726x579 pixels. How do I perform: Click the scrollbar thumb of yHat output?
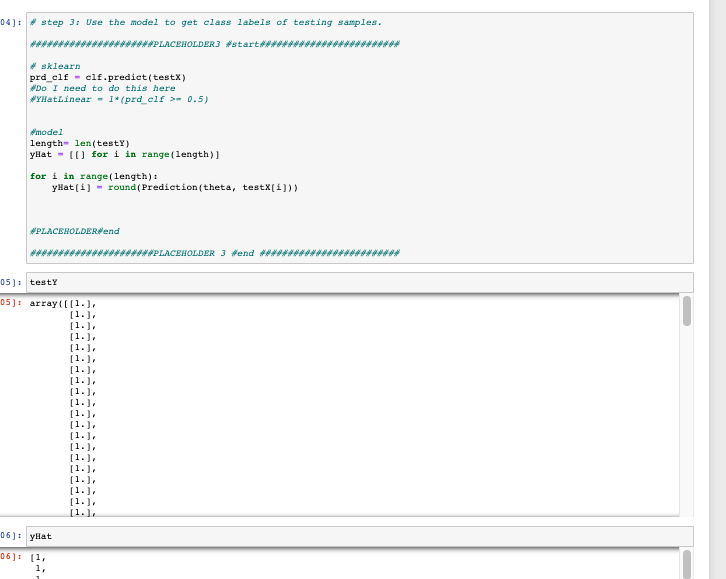(x=687, y=565)
